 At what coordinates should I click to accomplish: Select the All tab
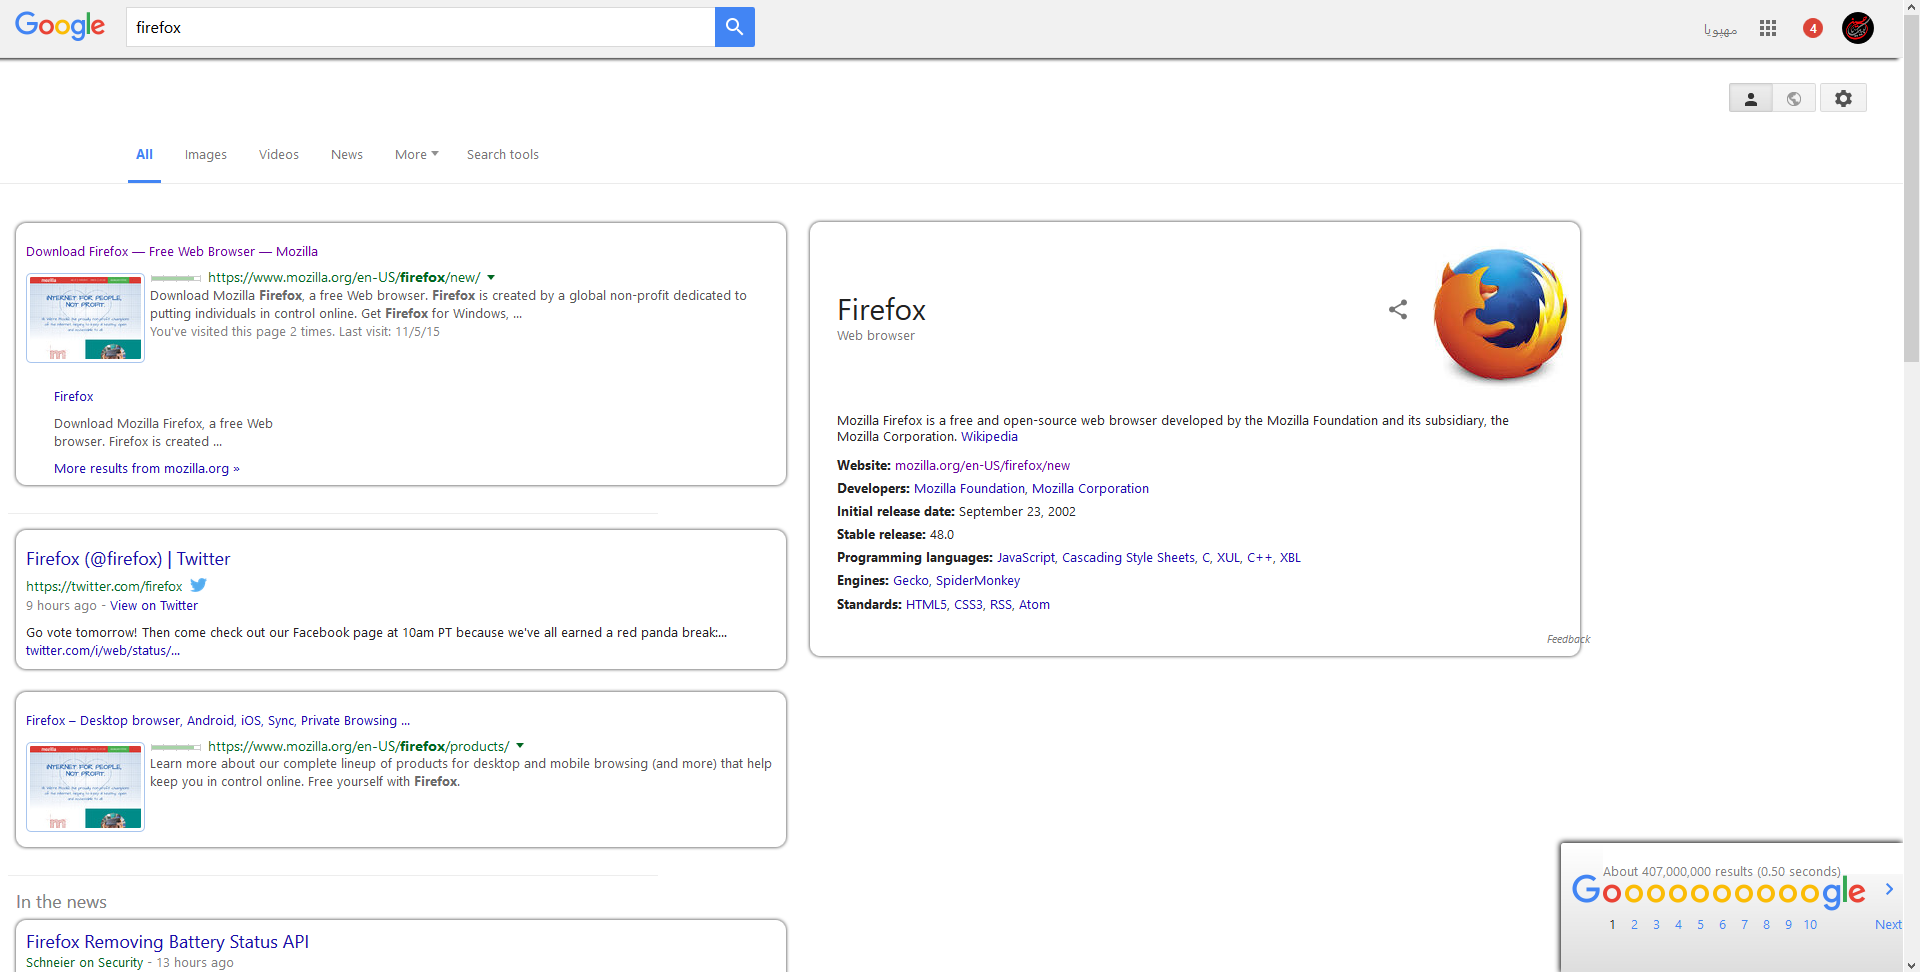tap(144, 154)
